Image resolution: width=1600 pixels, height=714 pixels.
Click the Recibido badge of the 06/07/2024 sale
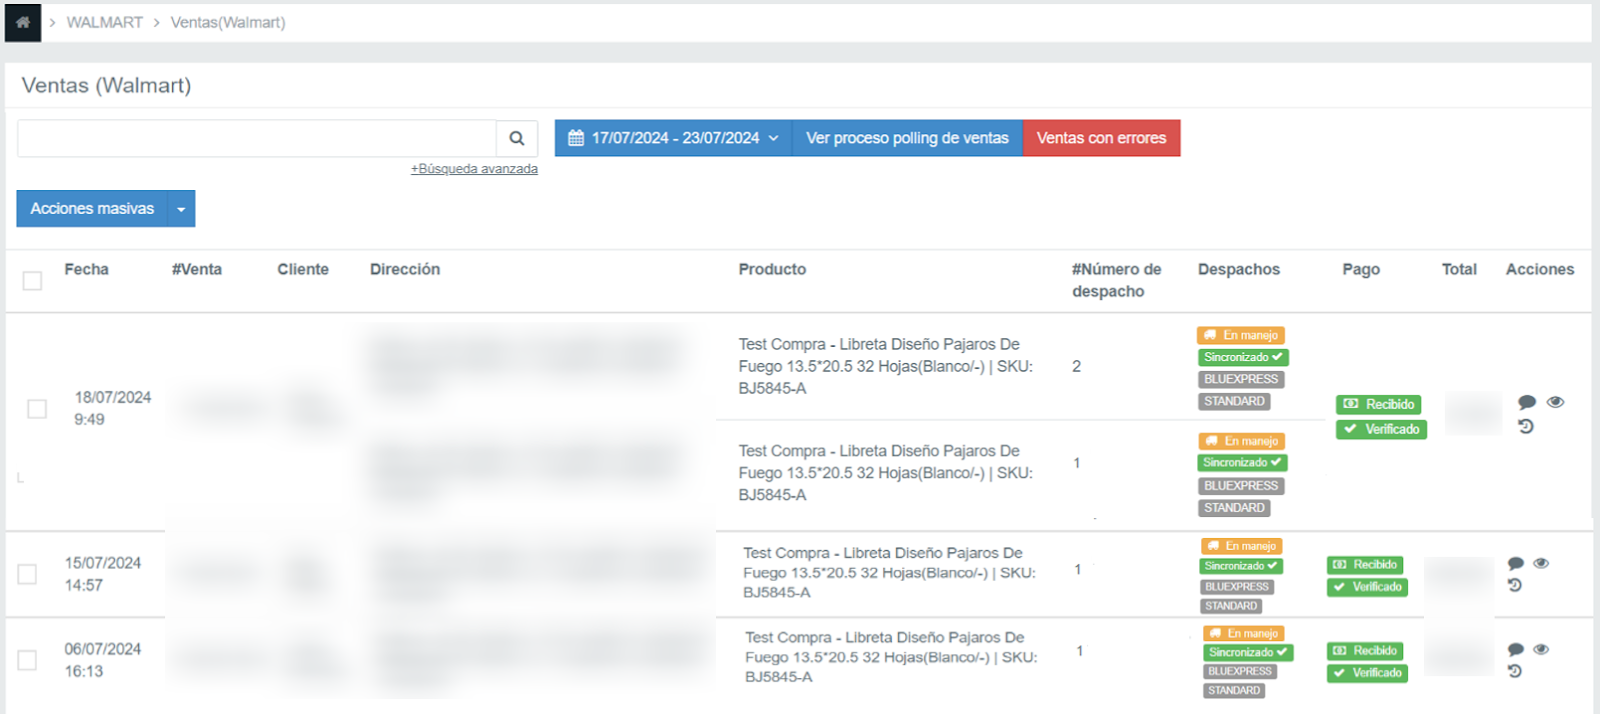pyautogui.click(x=1366, y=651)
